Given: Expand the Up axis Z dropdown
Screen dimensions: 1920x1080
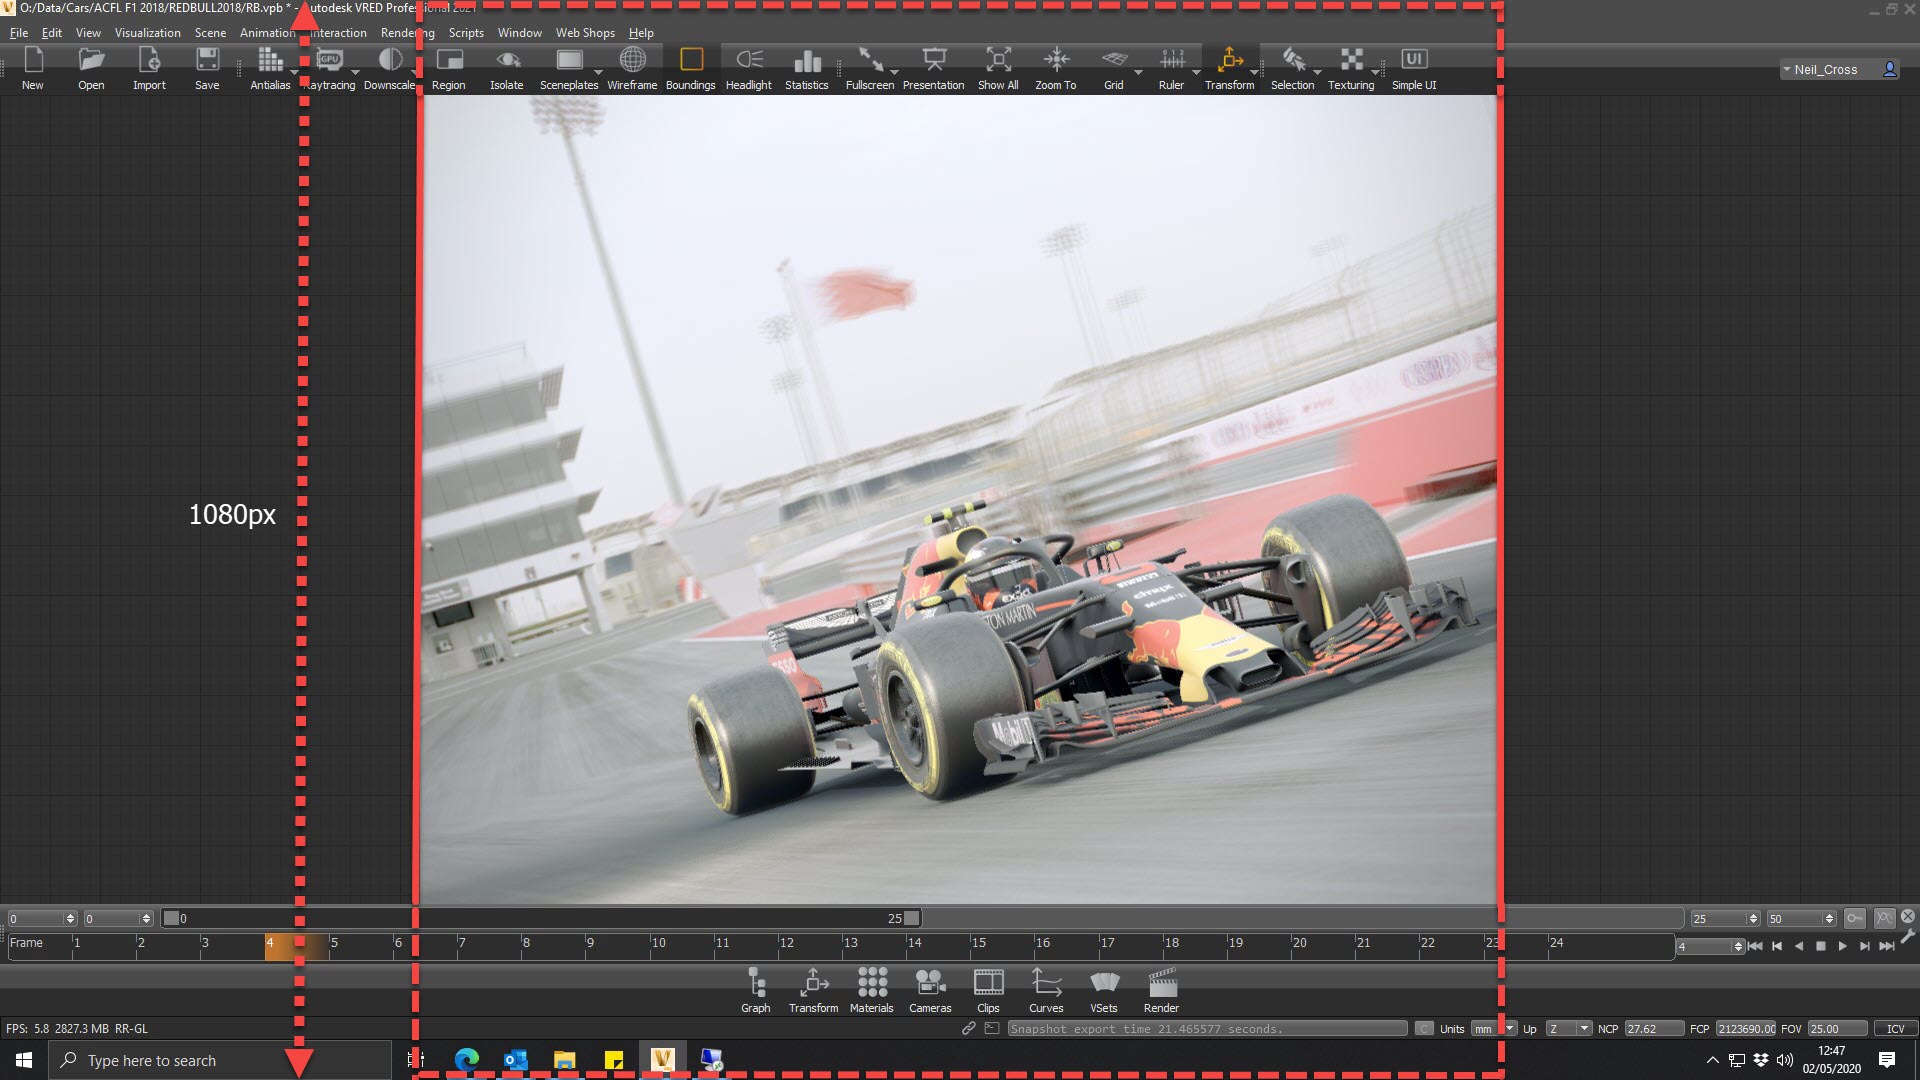Looking at the screenshot, I should tap(1568, 1028).
